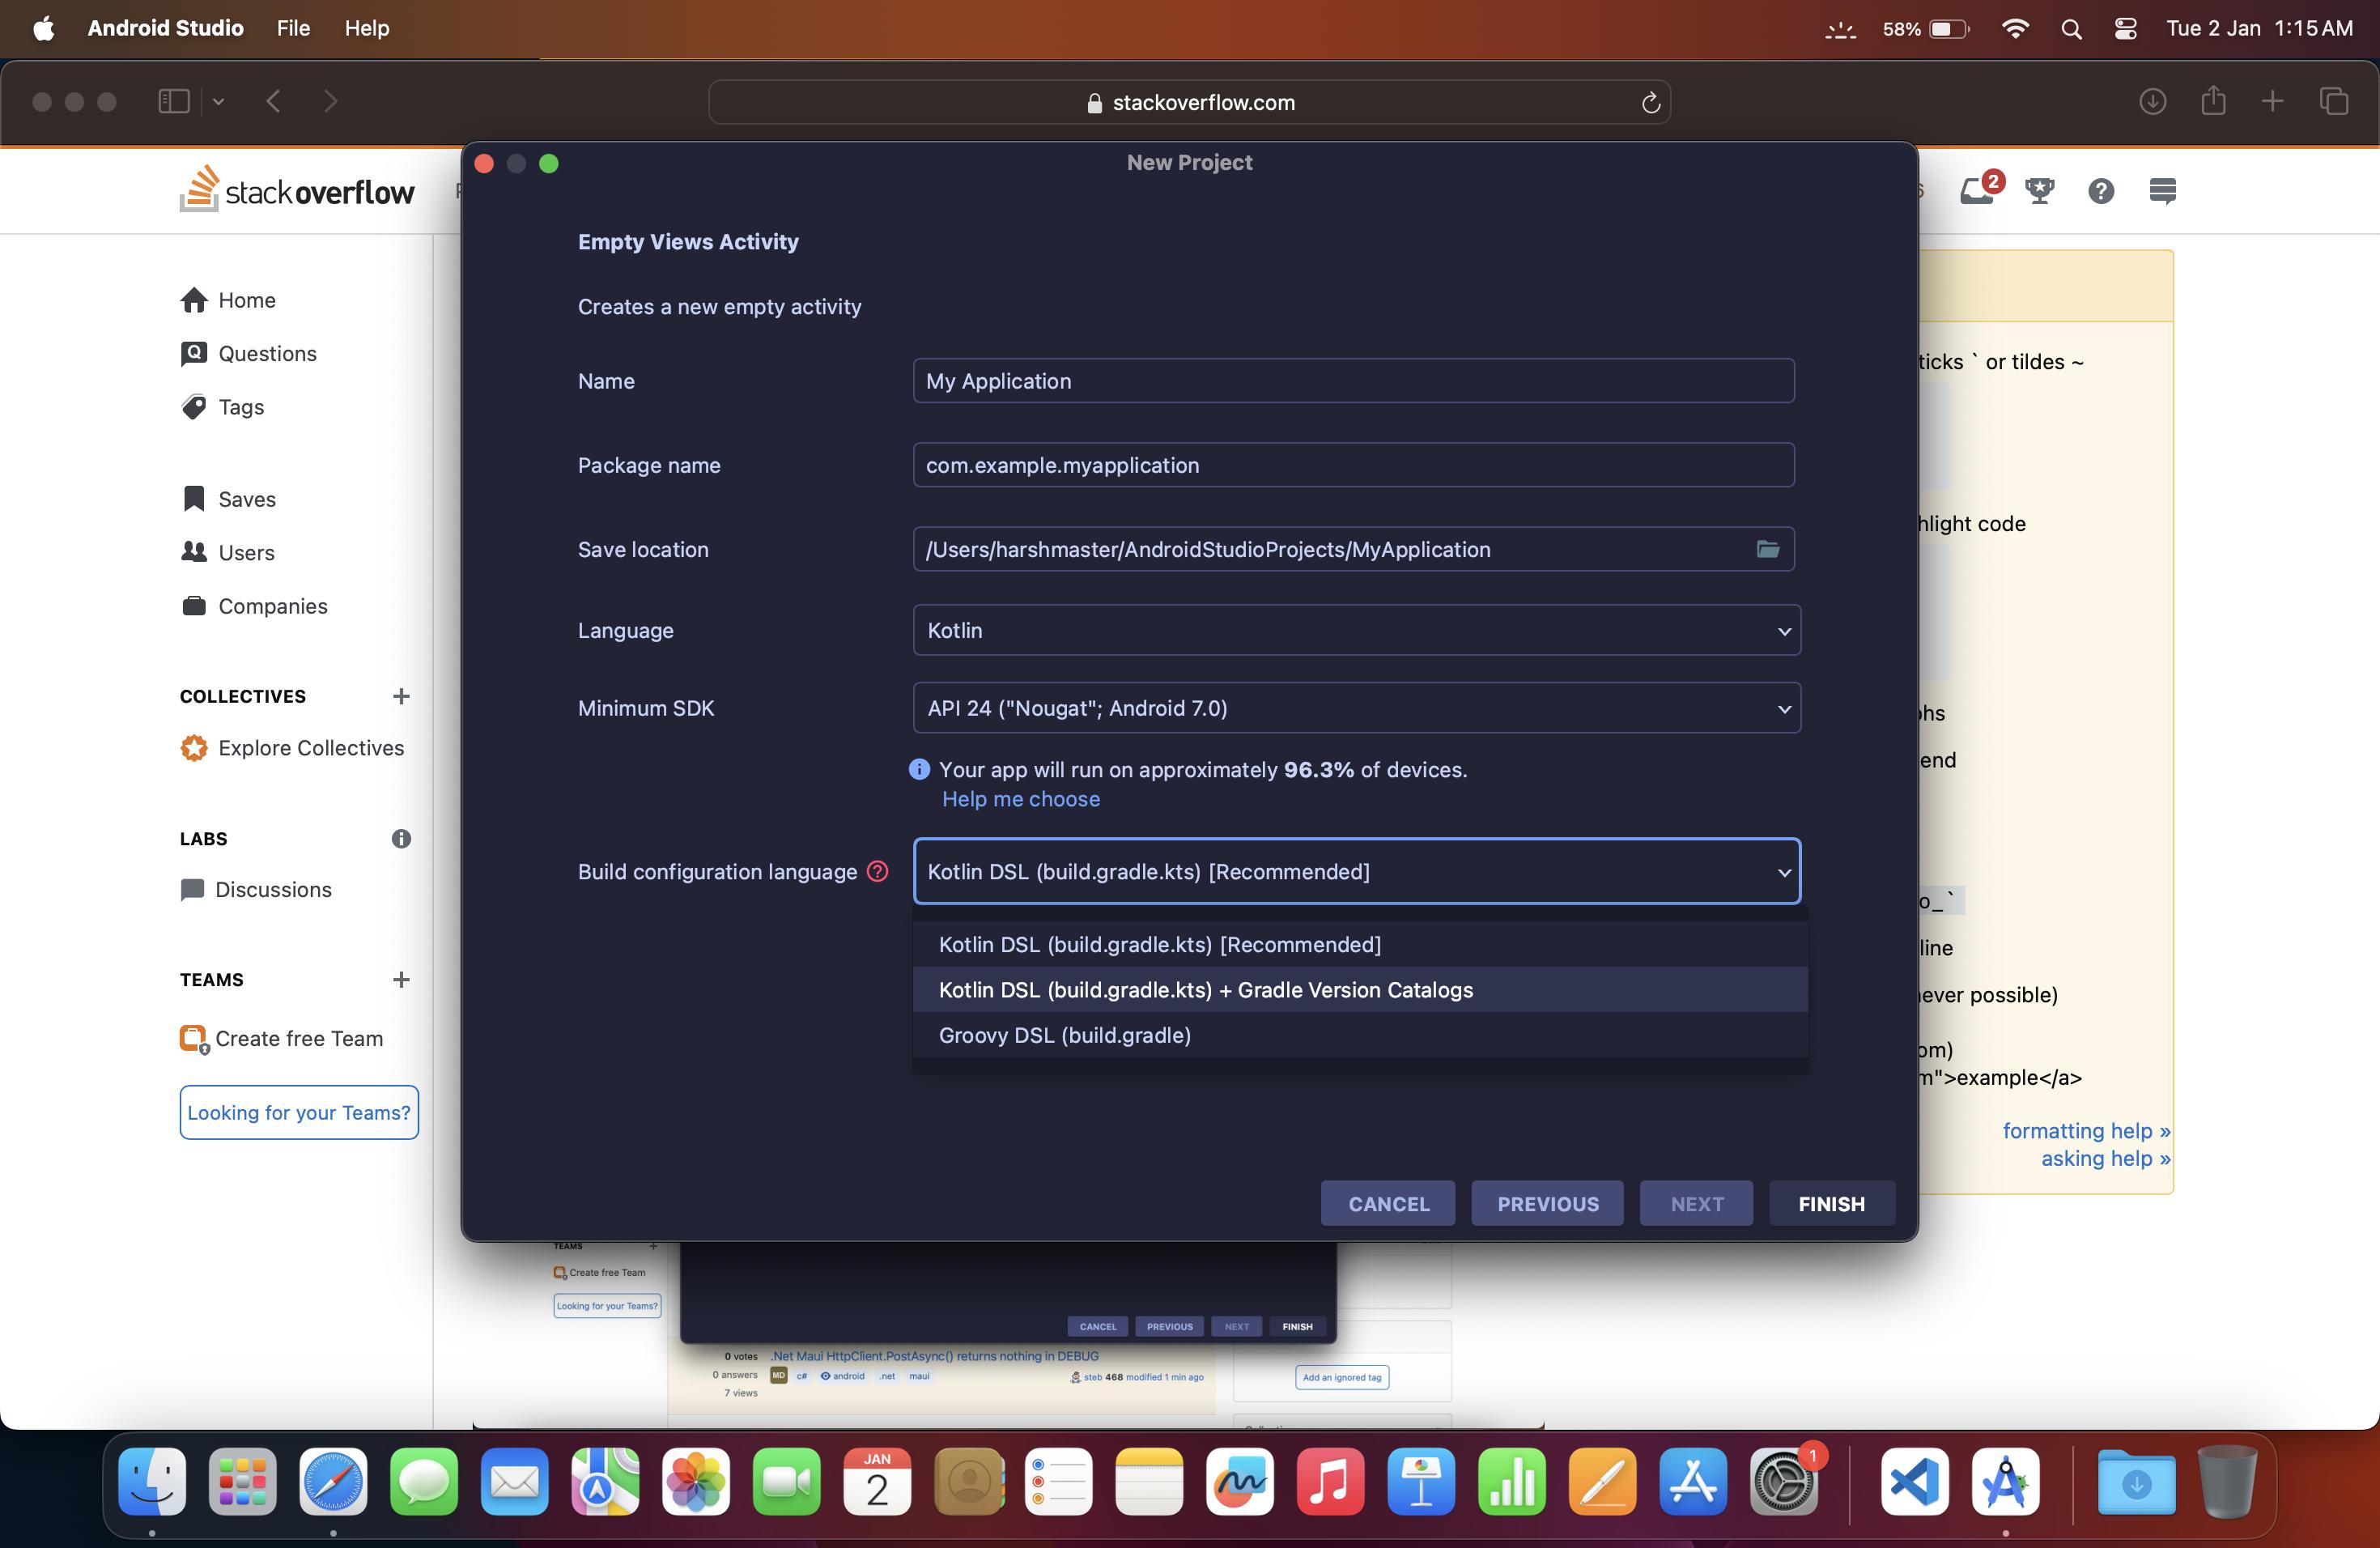Open the File menu in menu bar
2380x1548 pixels.
293,28
